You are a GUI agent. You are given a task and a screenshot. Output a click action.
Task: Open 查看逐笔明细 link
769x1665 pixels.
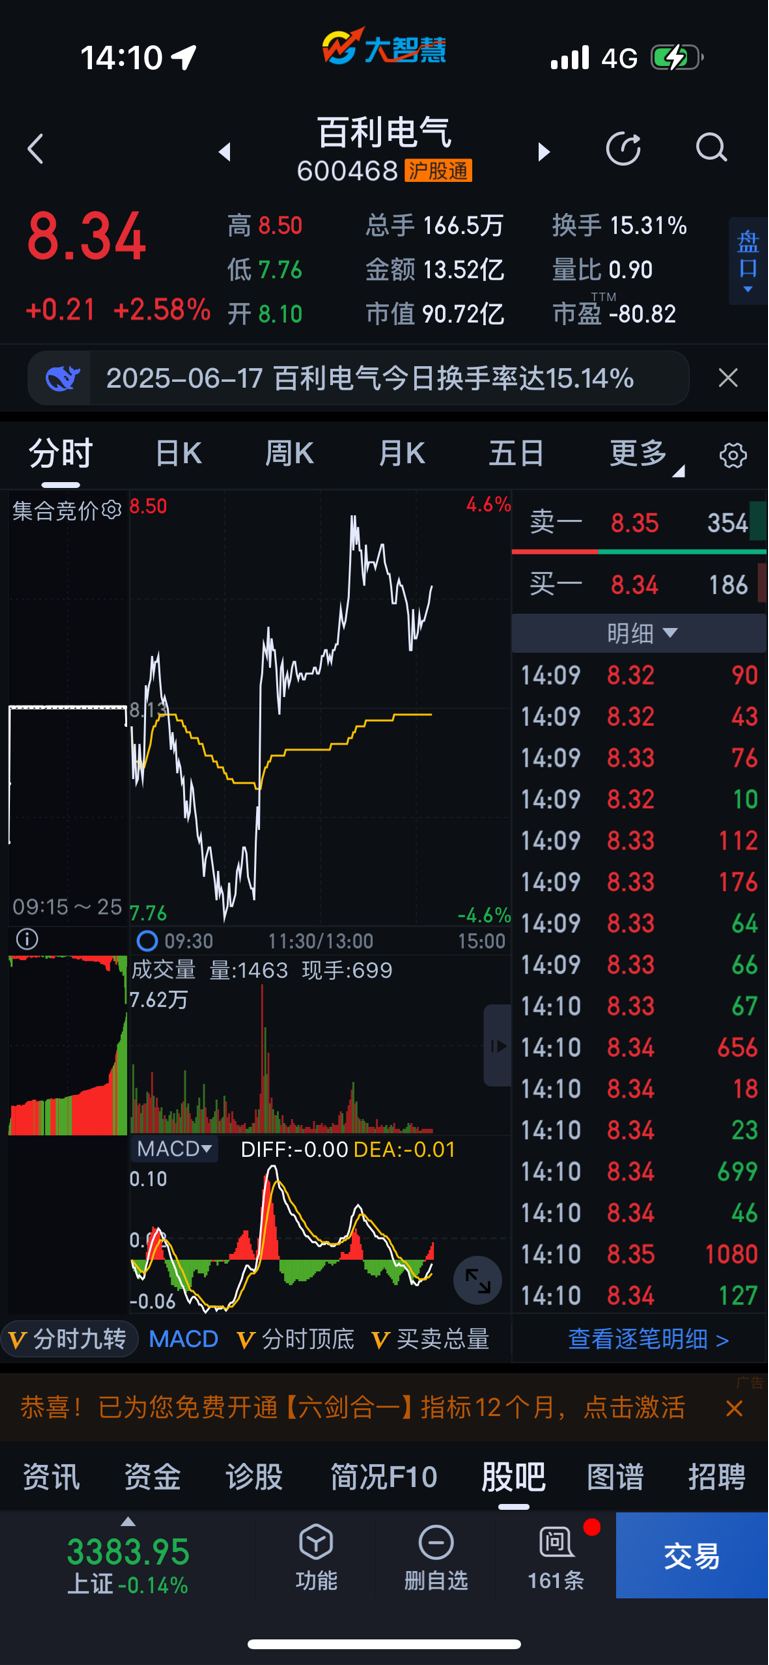pos(648,1339)
